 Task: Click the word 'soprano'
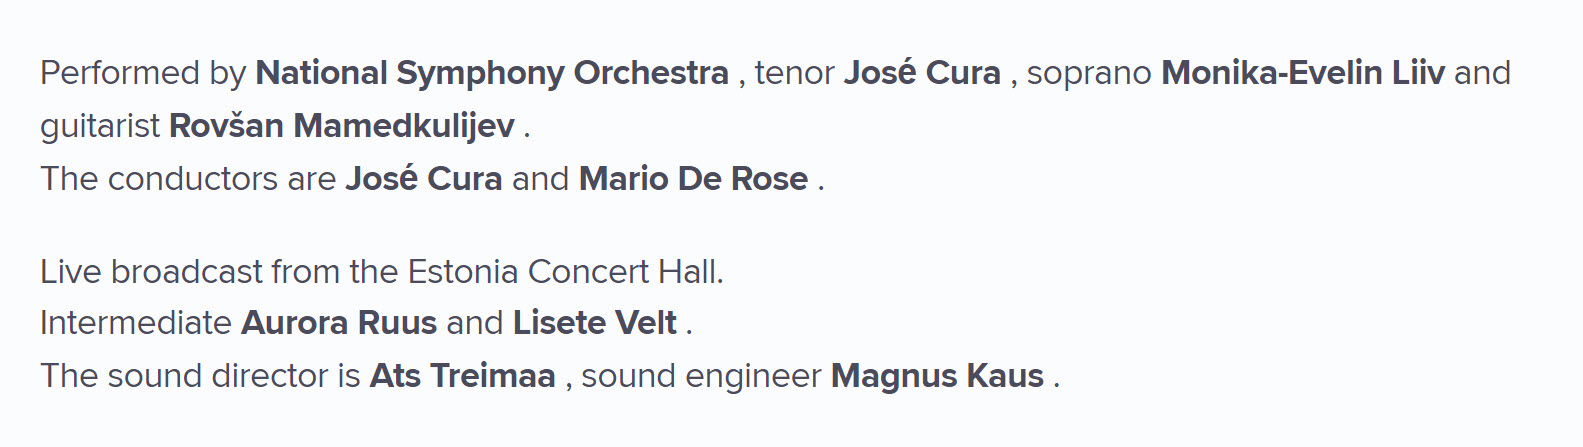click(x=1089, y=74)
